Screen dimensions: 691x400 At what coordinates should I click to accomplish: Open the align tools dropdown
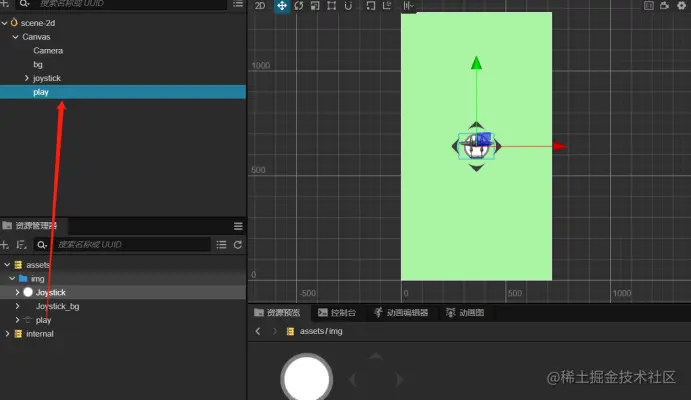[409, 6]
